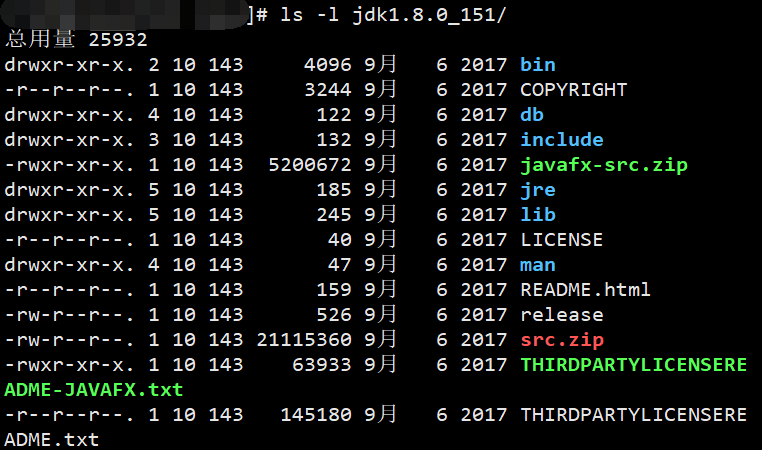This screenshot has width=762, height=450.
Task: Click the lib directory name
Action: [x=537, y=215]
